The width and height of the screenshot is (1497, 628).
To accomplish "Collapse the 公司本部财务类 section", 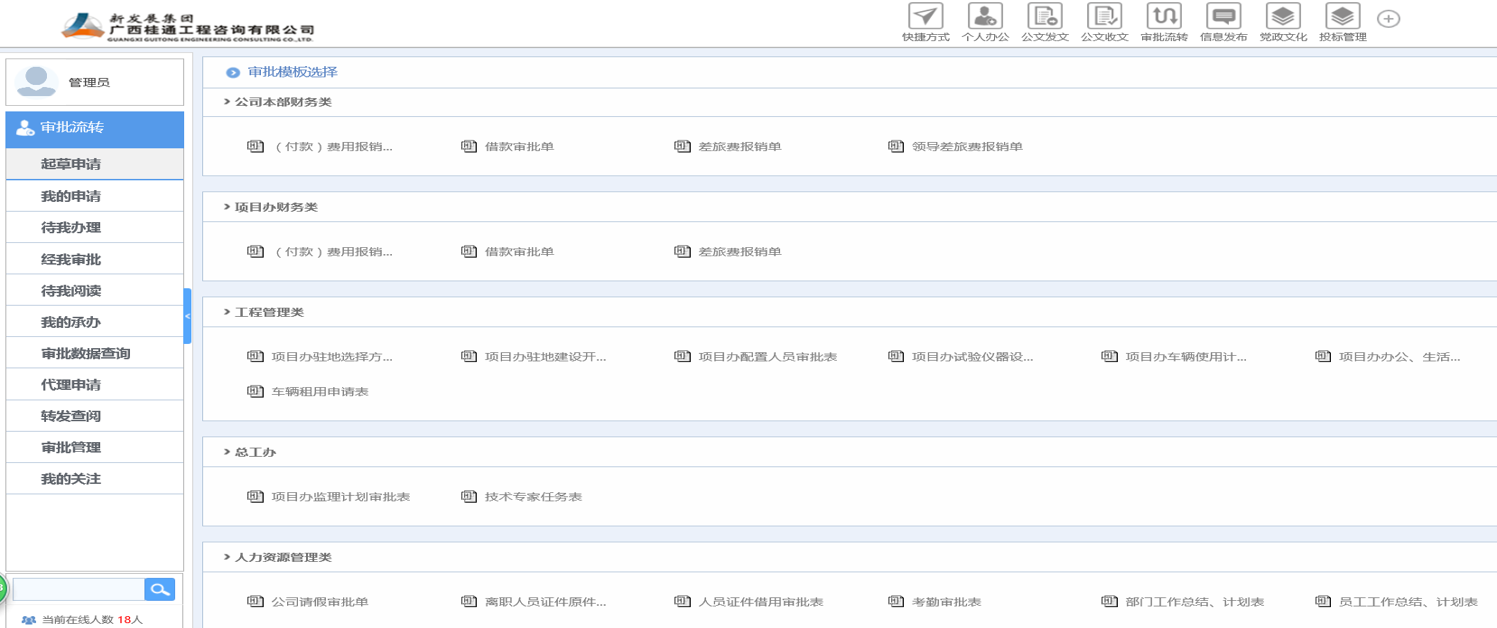I will pos(277,102).
